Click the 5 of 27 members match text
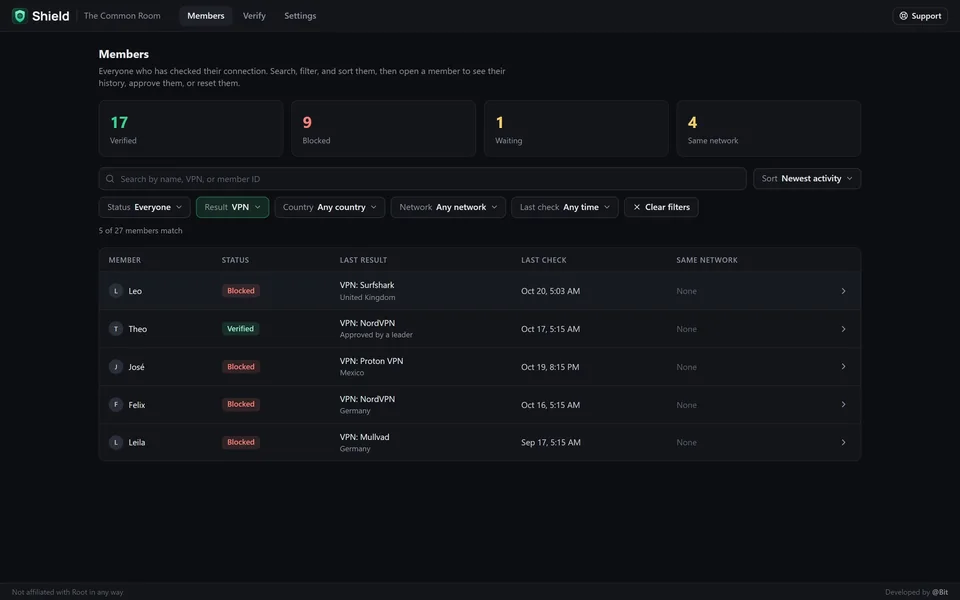 click(x=140, y=231)
